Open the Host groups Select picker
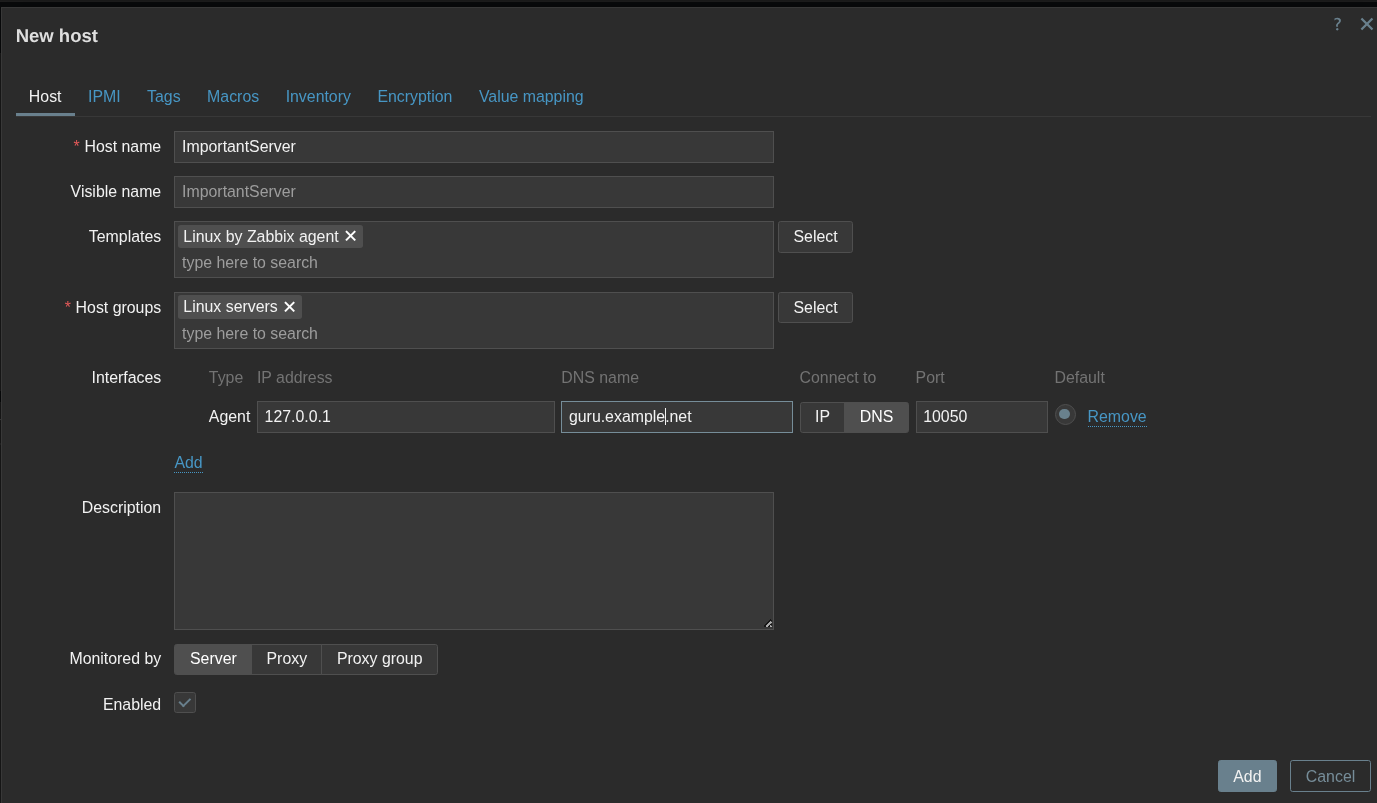The height and width of the screenshot is (803, 1377). click(x=815, y=308)
